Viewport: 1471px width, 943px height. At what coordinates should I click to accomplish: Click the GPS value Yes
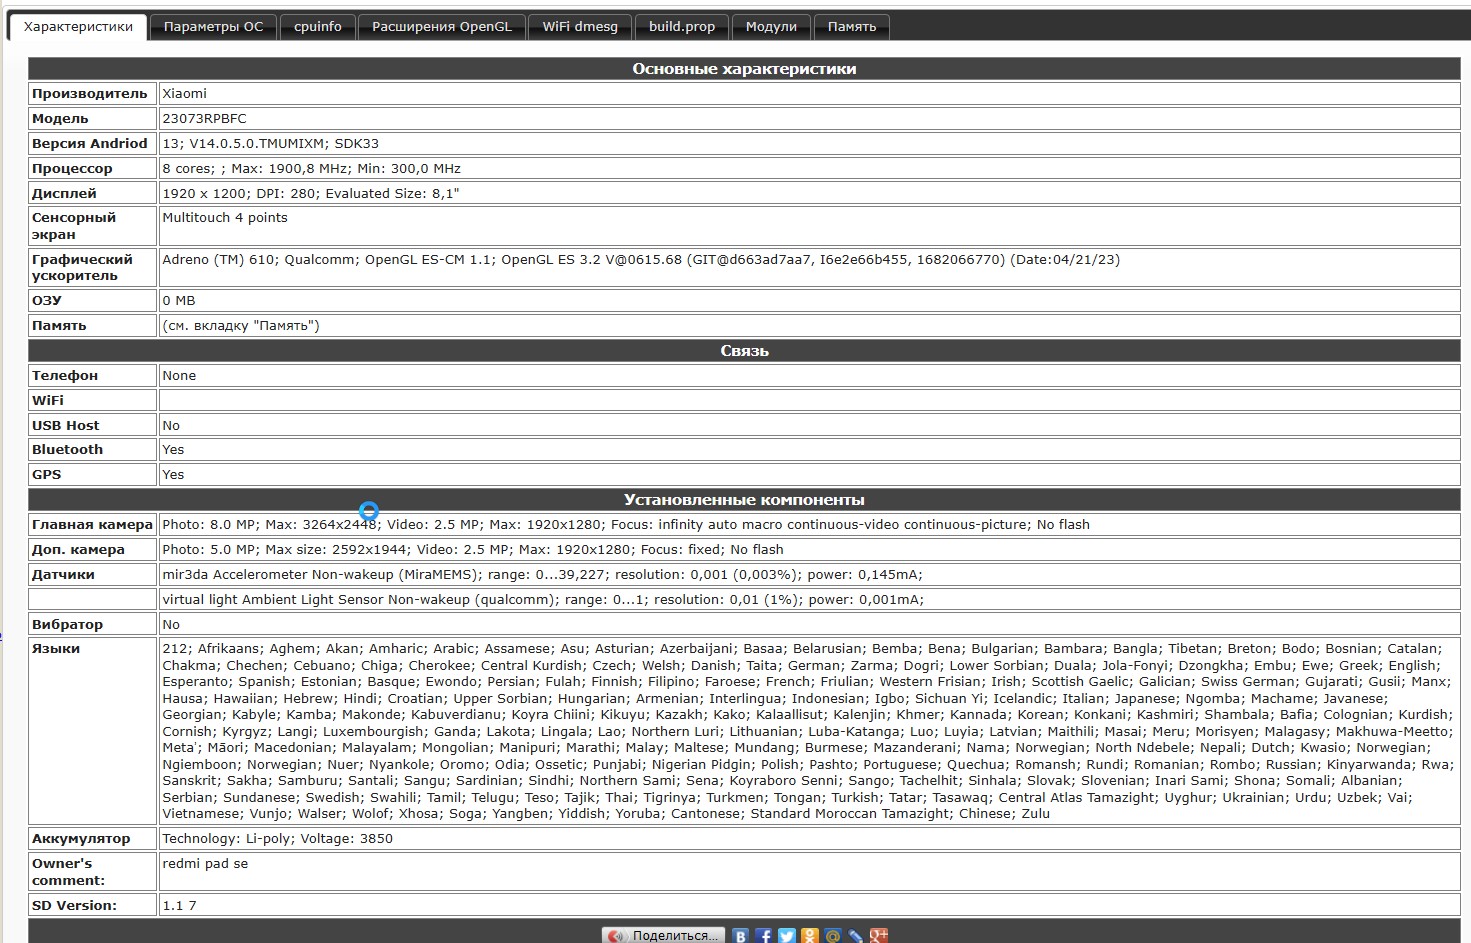tap(173, 474)
